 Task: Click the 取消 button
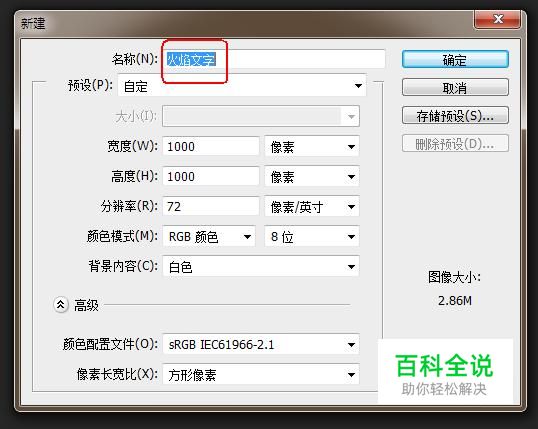coord(455,88)
